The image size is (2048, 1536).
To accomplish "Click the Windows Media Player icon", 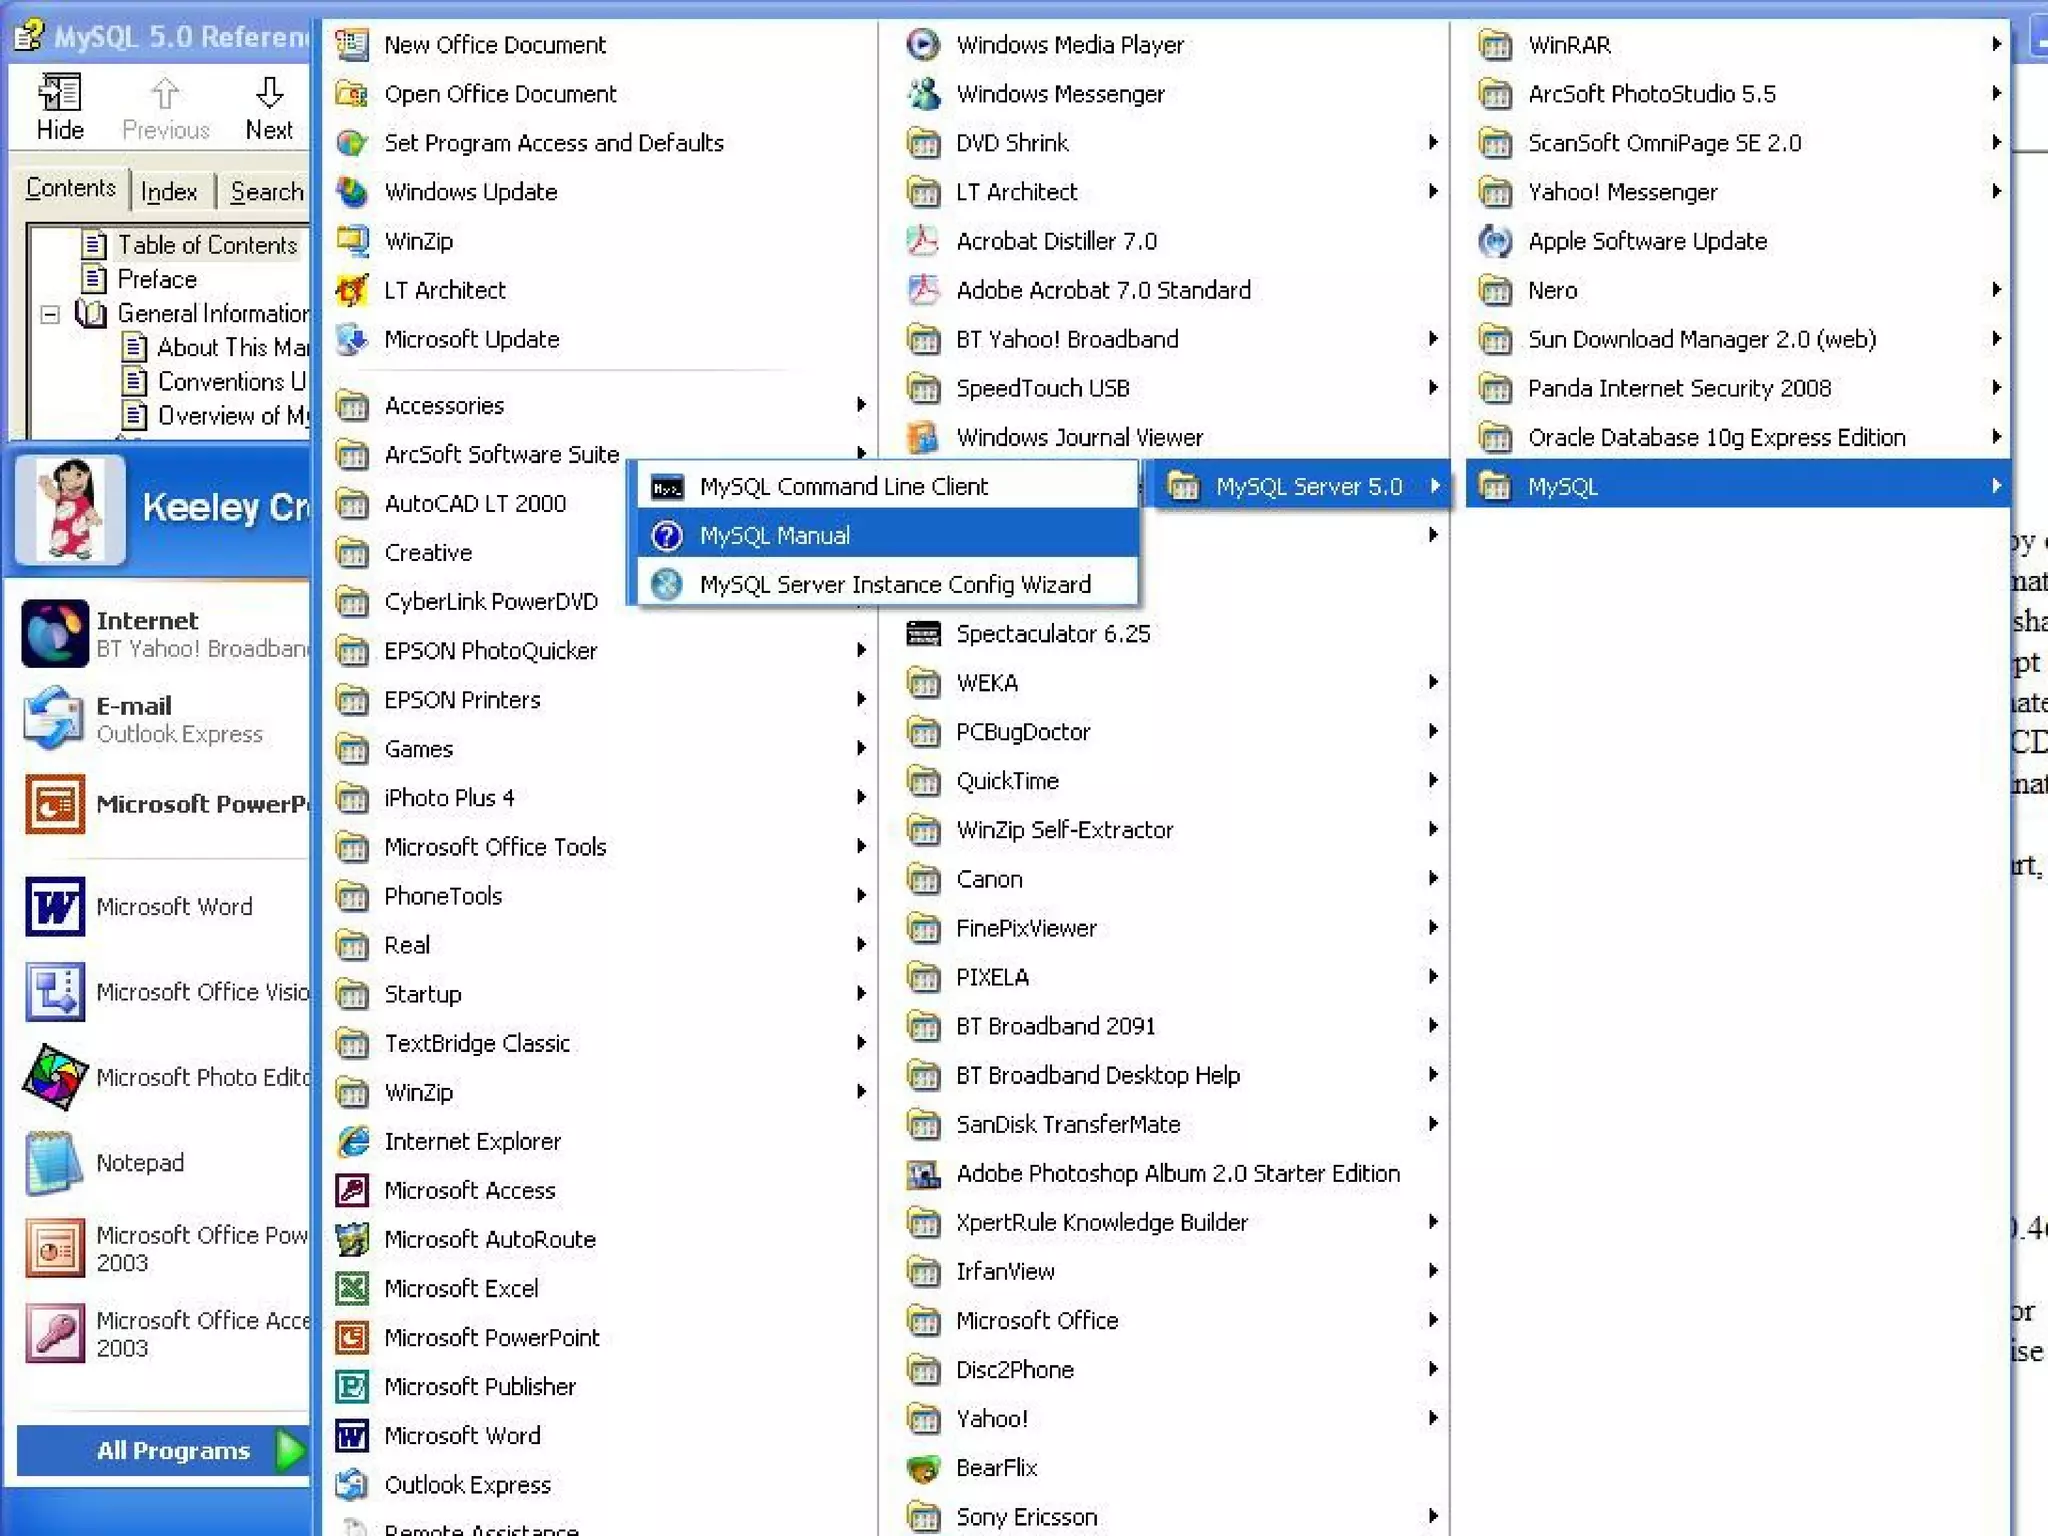I will coord(923,45).
